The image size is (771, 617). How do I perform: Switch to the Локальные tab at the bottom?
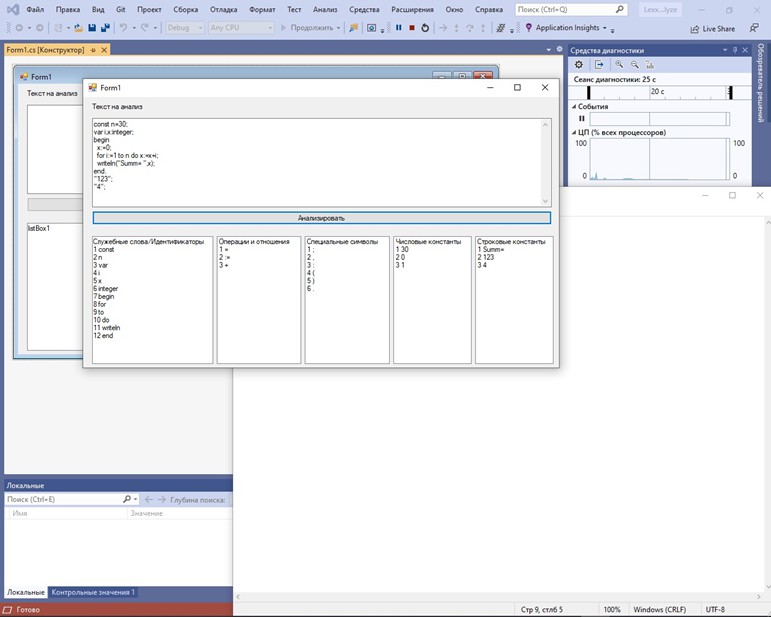pyautogui.click(x=26, y=592)
